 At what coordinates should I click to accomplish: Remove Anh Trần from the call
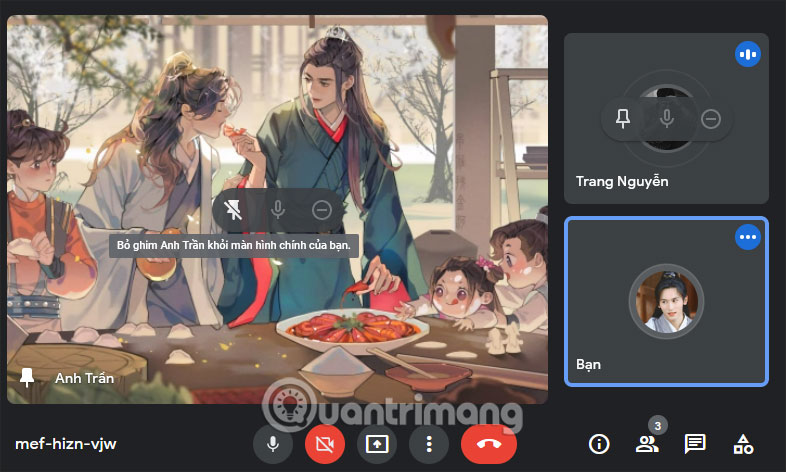point(322,210)
